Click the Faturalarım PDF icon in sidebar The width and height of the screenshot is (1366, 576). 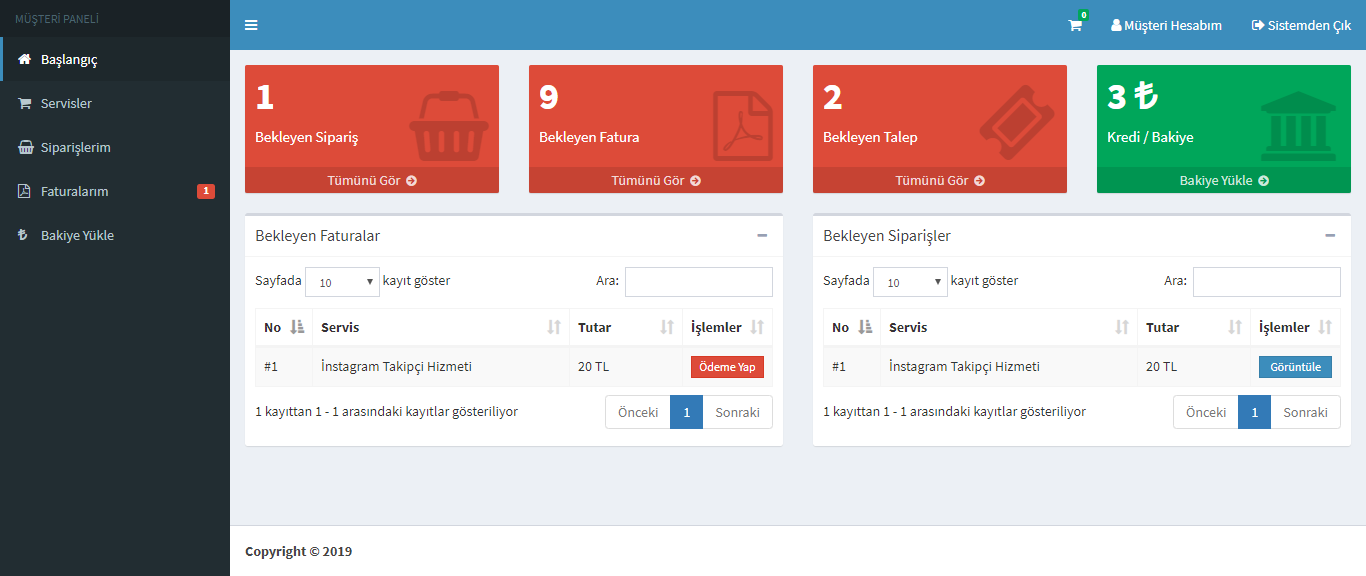pos(24,192)
